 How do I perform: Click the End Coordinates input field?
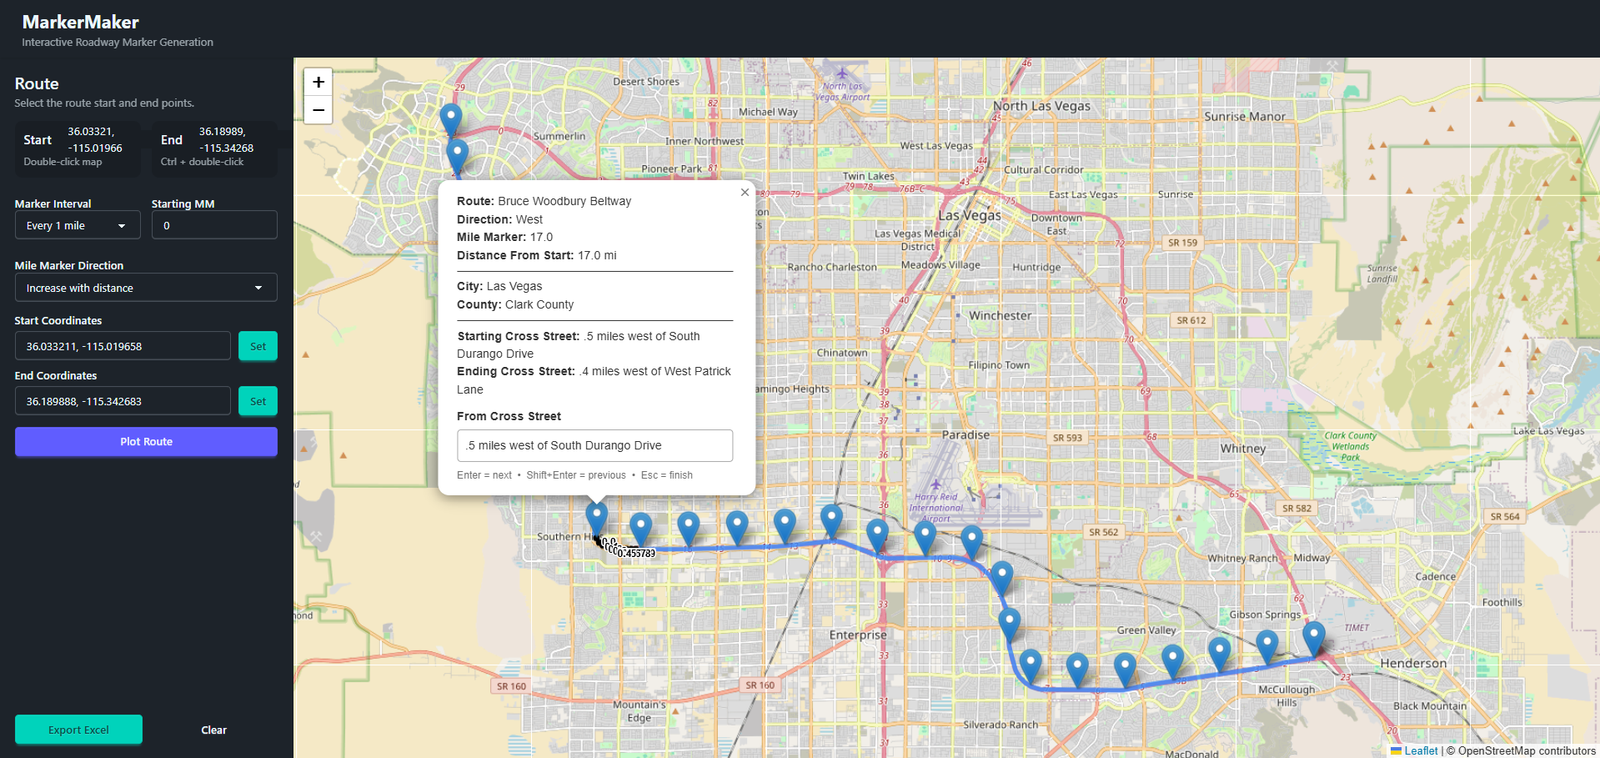123,401
